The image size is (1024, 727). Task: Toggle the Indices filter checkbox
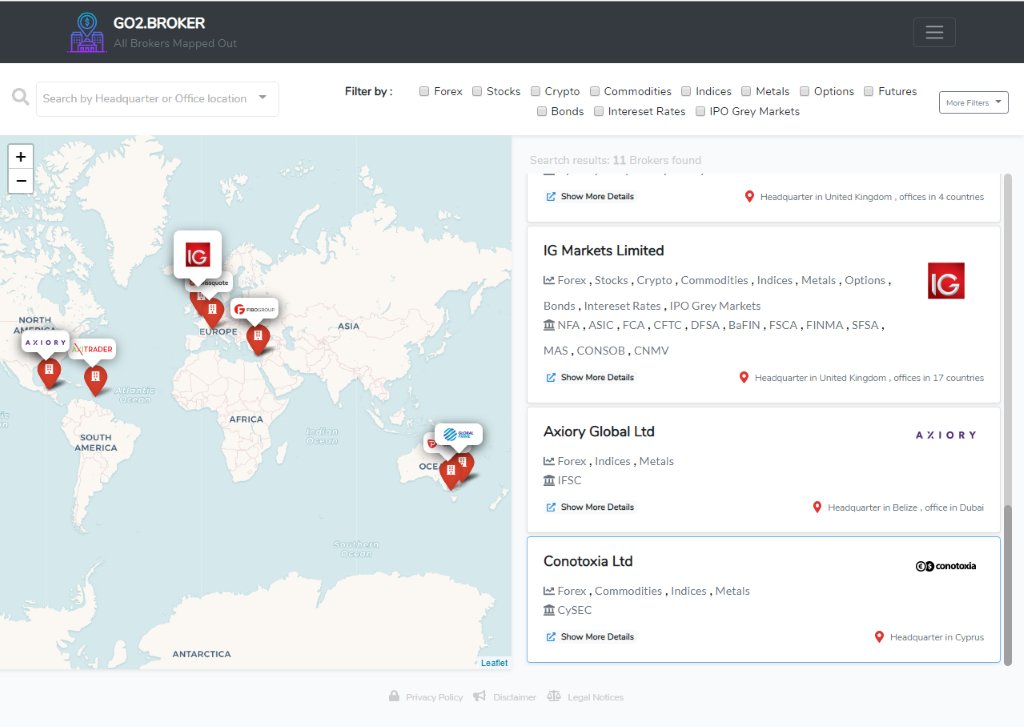(686, 91)
